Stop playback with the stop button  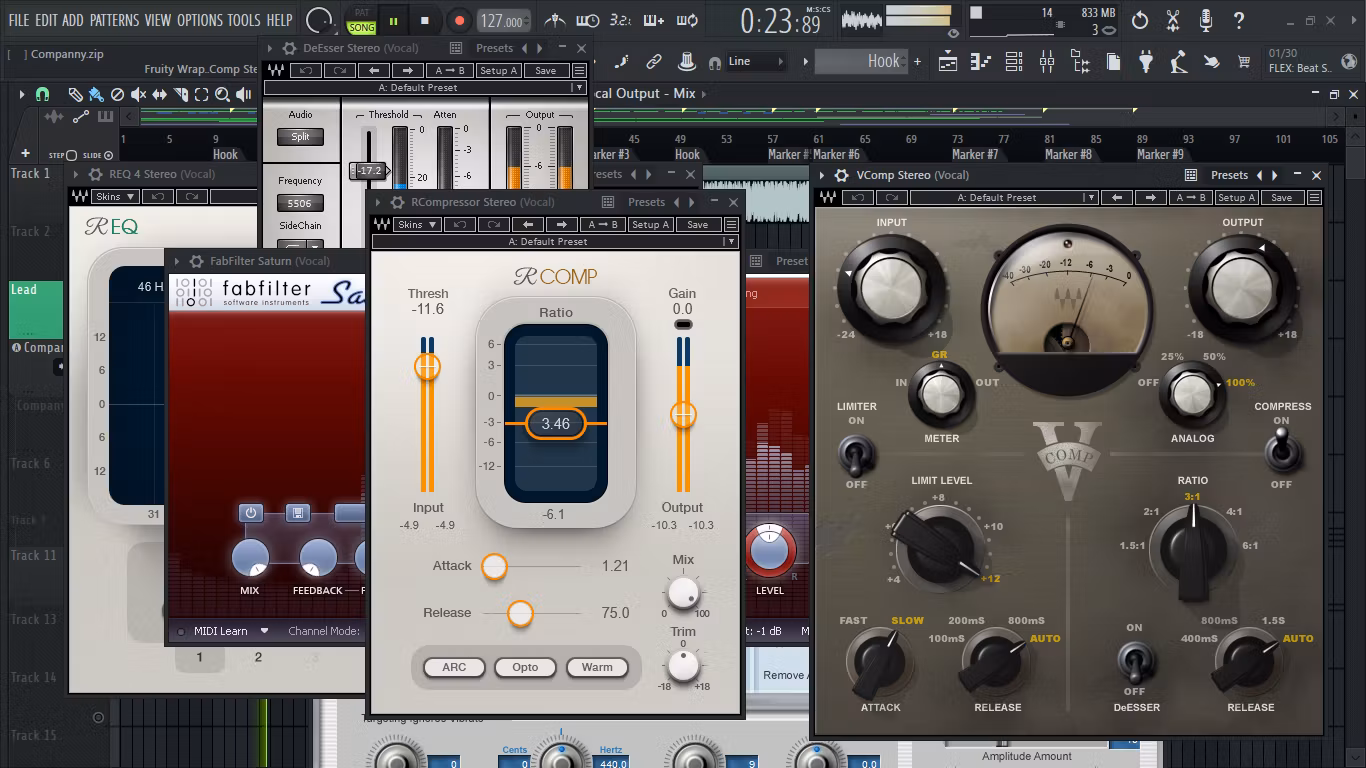425,20
